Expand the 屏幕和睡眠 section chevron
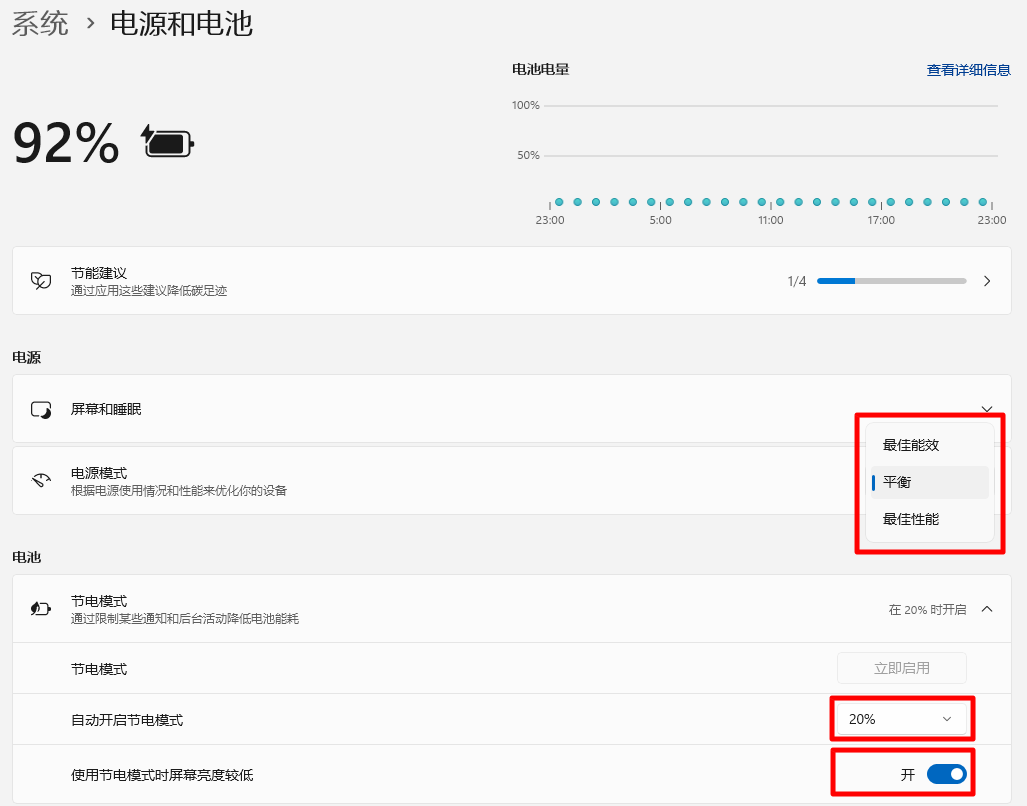The image size is (1027, 806). [x=986, y=409]
